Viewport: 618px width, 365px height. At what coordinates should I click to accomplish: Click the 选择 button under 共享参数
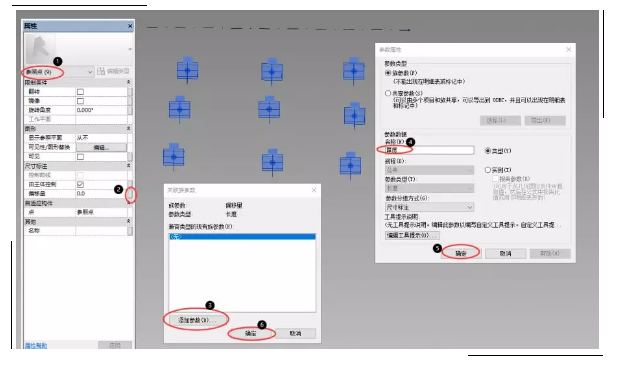(x=500, y=120)
